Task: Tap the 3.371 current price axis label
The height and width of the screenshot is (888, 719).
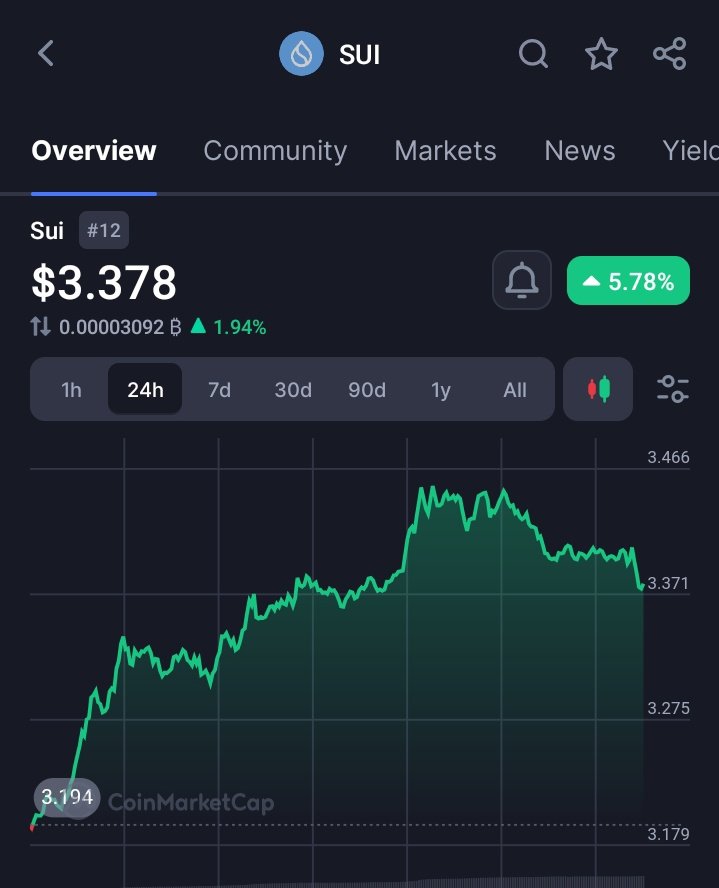Action: coord(668,583)
